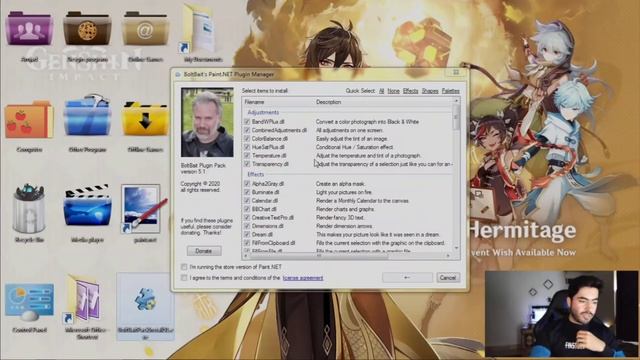The image size is (640, 360).
Task: Click the Effects group header
Action: [x=256, y=174]
